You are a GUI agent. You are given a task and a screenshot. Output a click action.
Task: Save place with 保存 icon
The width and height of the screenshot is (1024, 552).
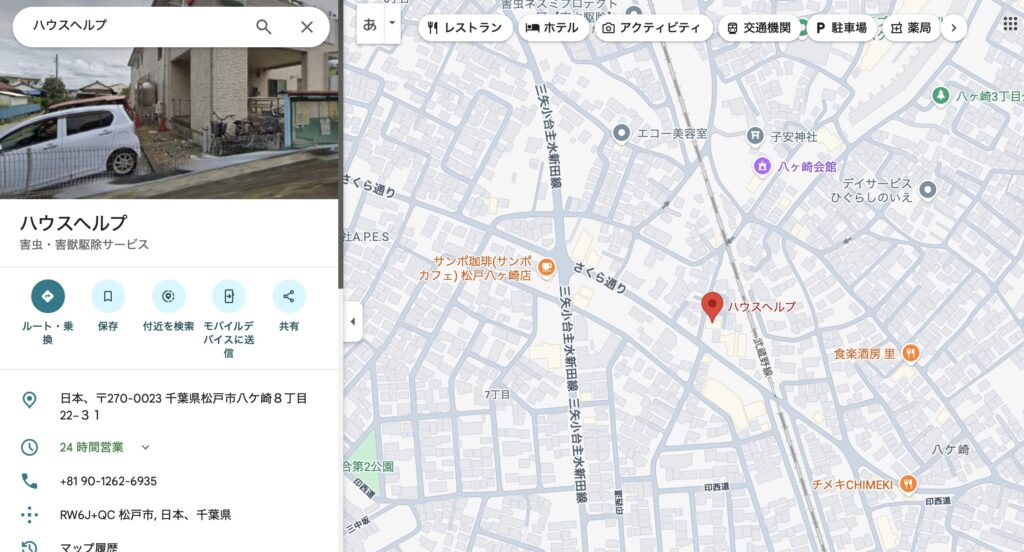(108, 296)
